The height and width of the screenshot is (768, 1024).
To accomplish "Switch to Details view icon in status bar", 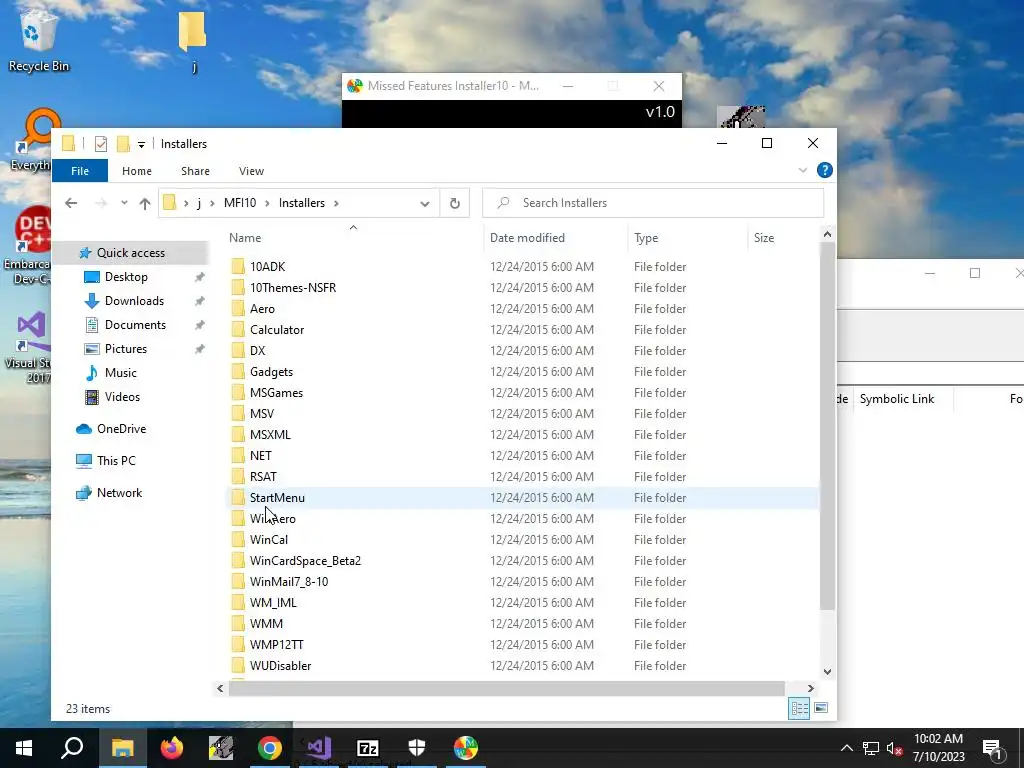I will point(799,709).
